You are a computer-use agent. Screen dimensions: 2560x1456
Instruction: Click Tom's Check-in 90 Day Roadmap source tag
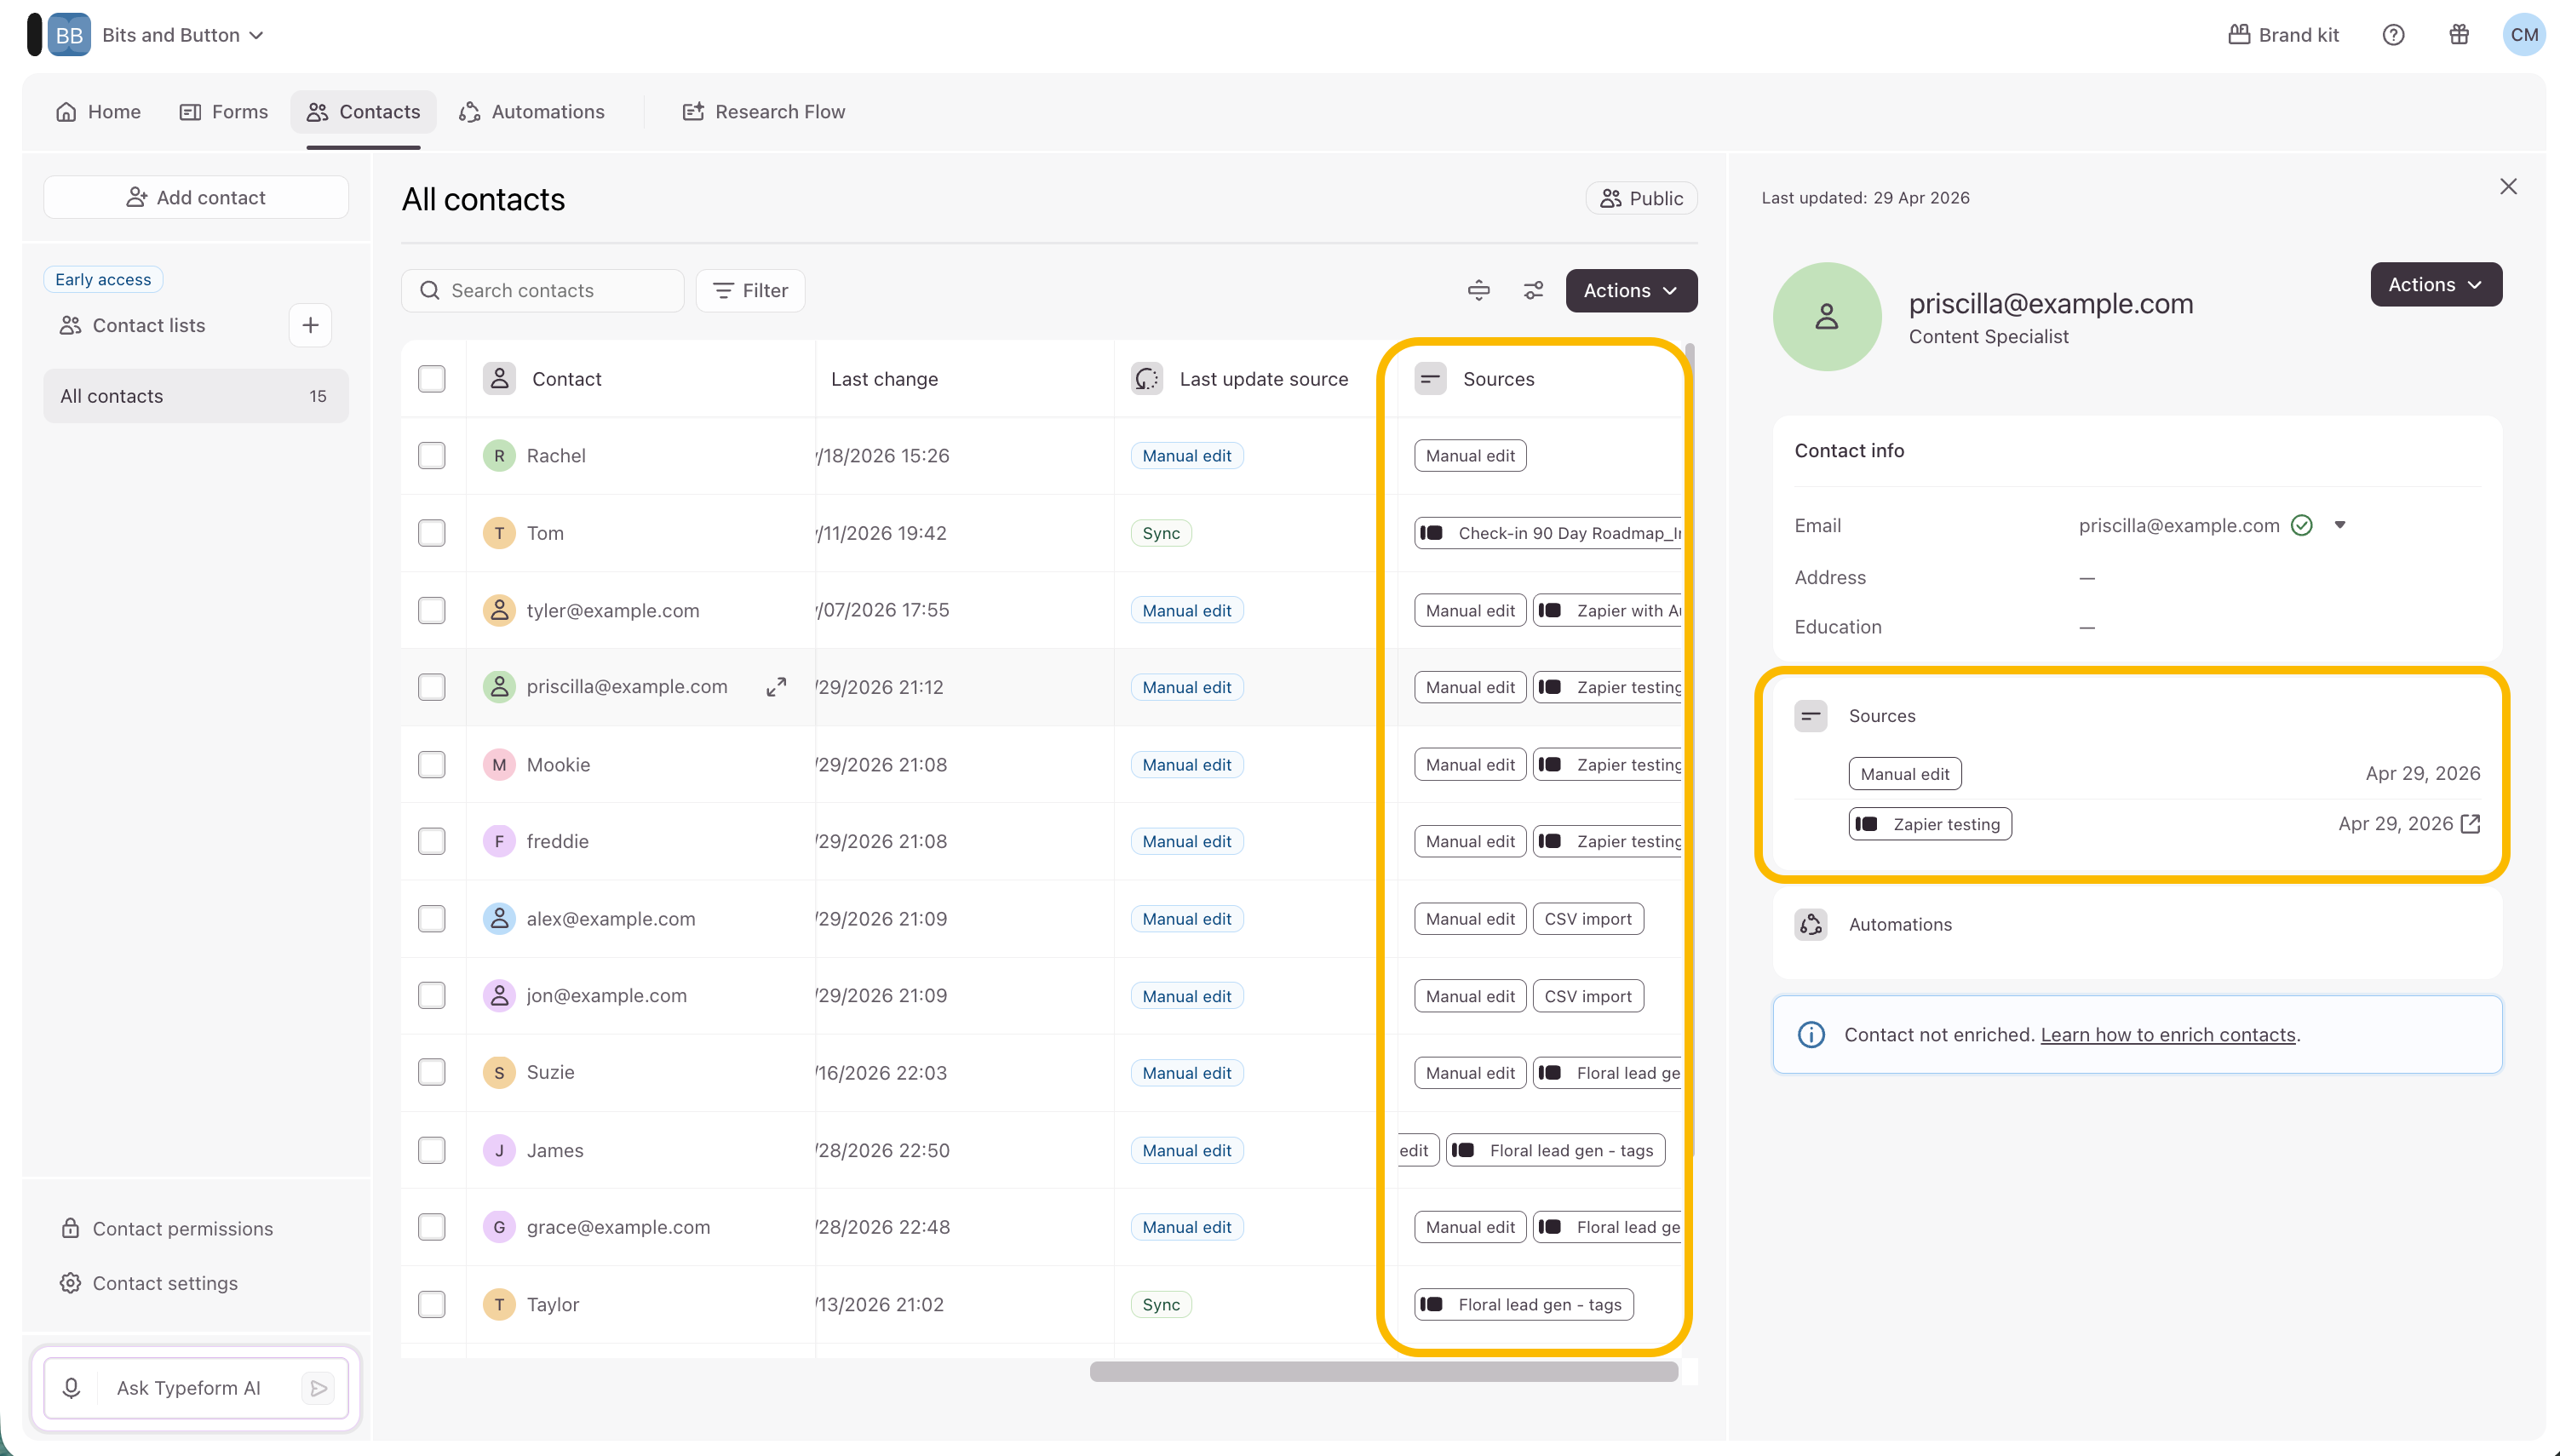(1549, 533)
